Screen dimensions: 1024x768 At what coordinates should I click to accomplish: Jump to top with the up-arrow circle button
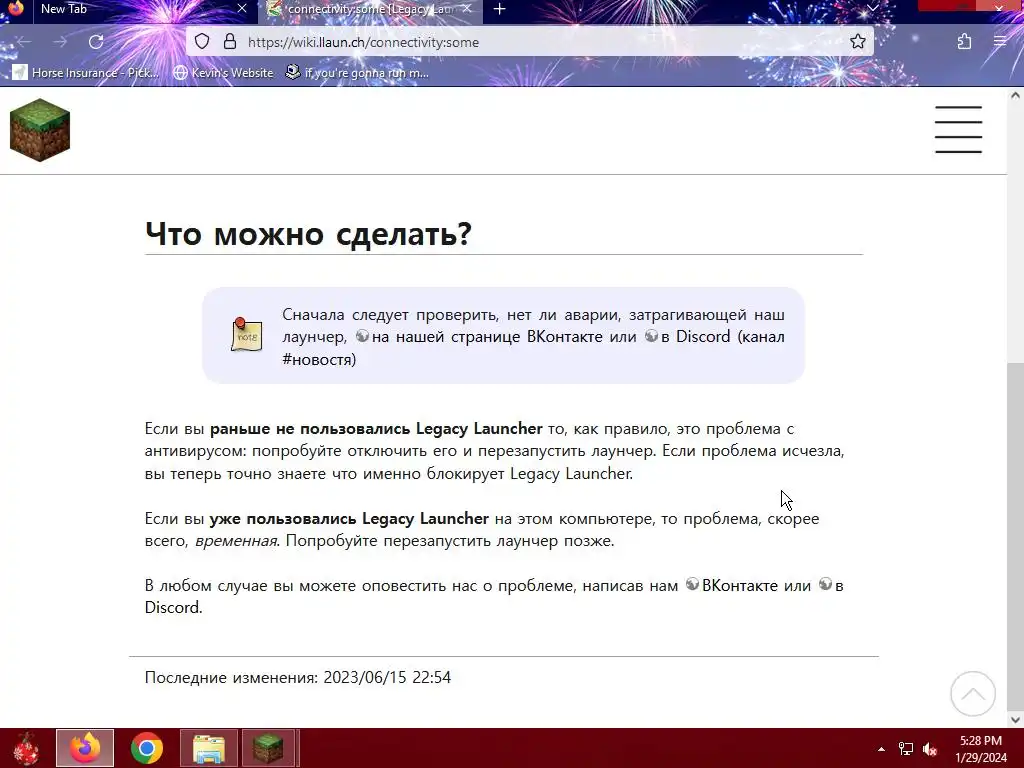[x=972, y=694]
